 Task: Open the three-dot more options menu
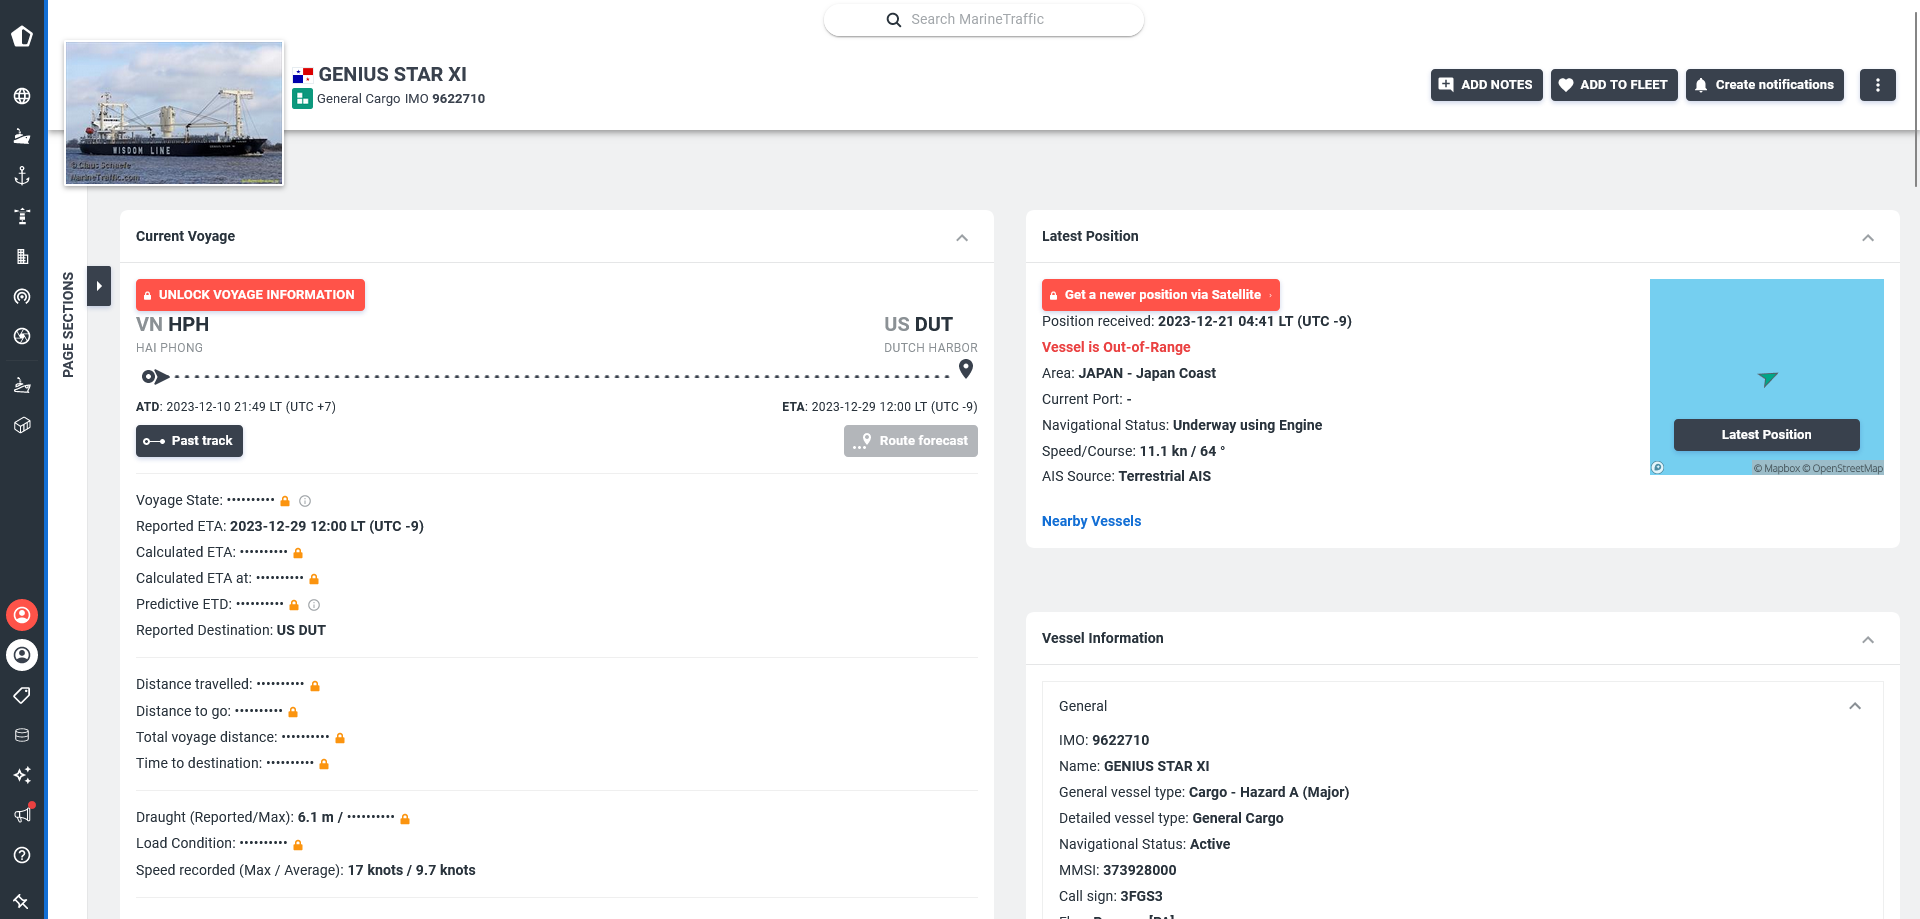coord(1878,85)
